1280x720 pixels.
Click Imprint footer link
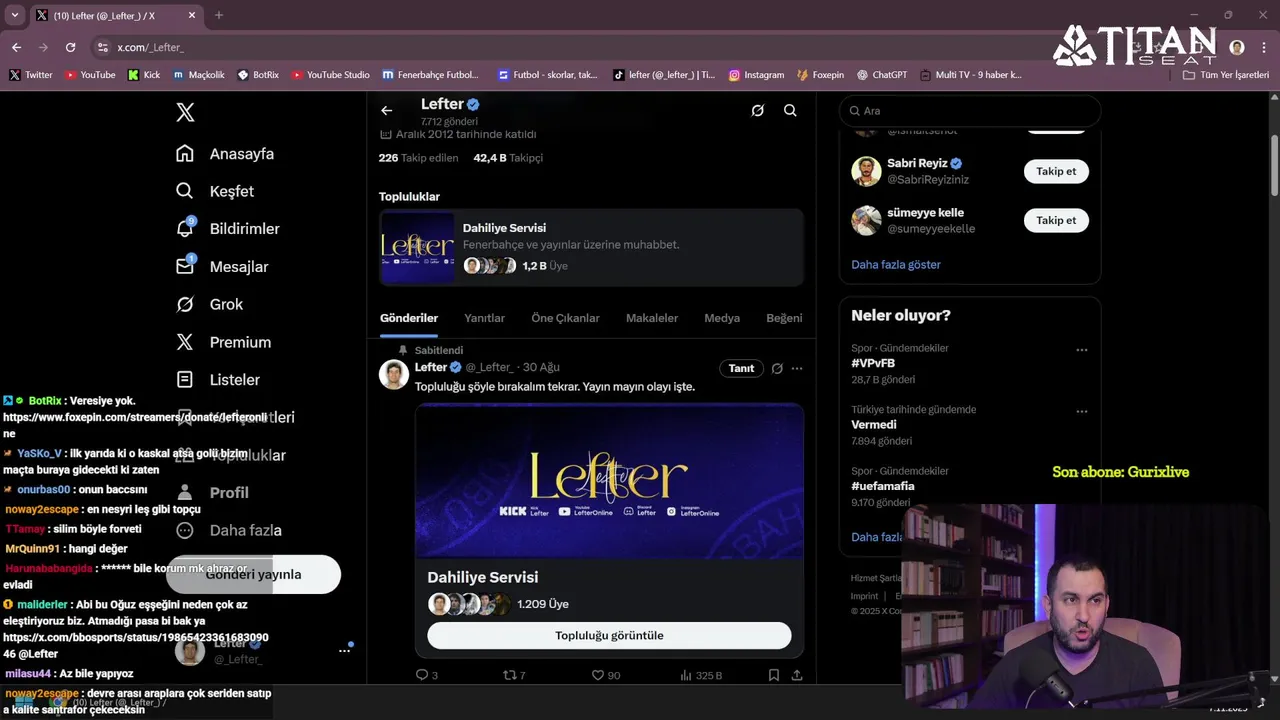click(x=864, y=596)
